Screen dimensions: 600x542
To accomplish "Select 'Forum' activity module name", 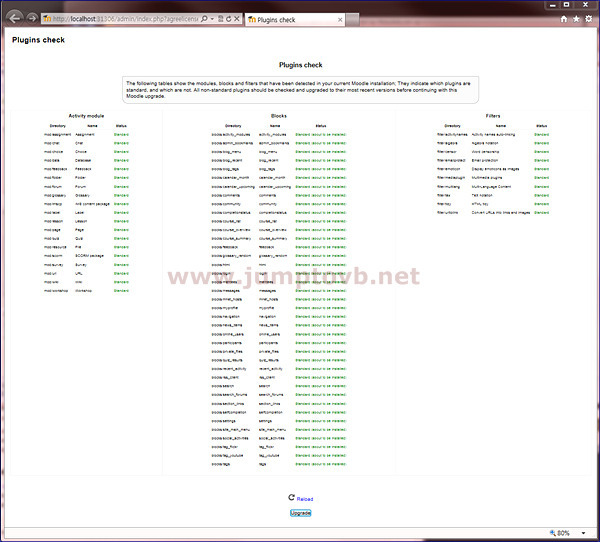I will click(x=80, y=187).
